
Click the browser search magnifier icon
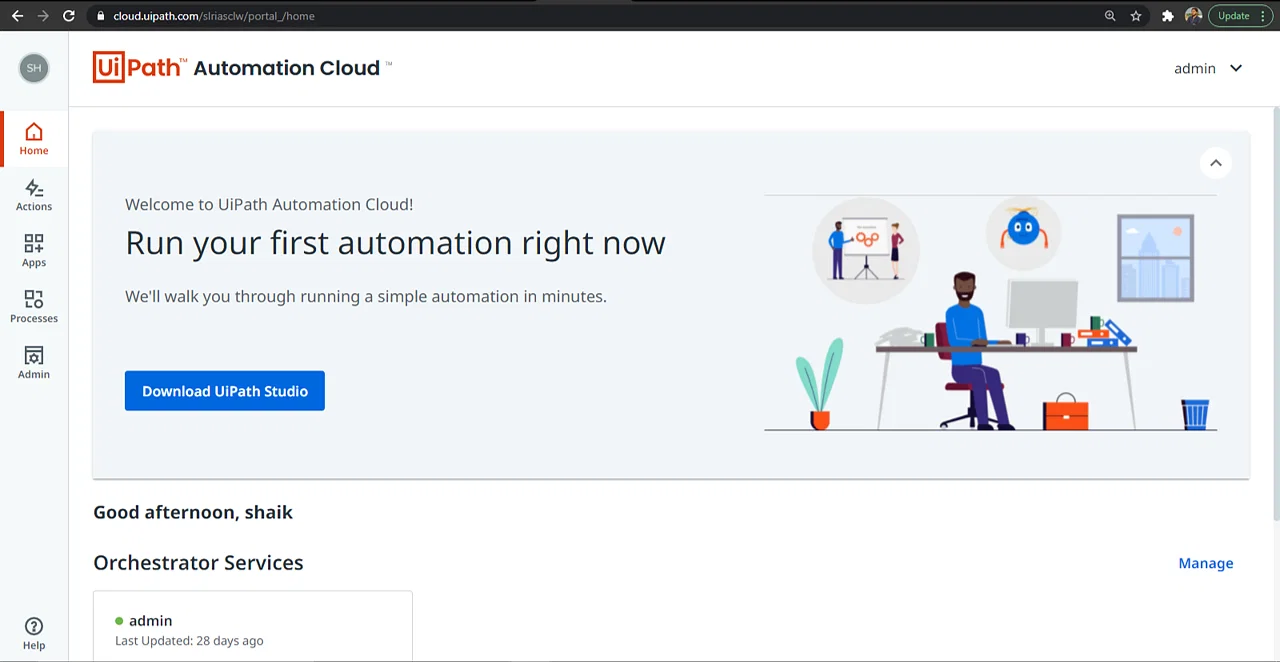pyautogui.click(x=1110, y=15)
